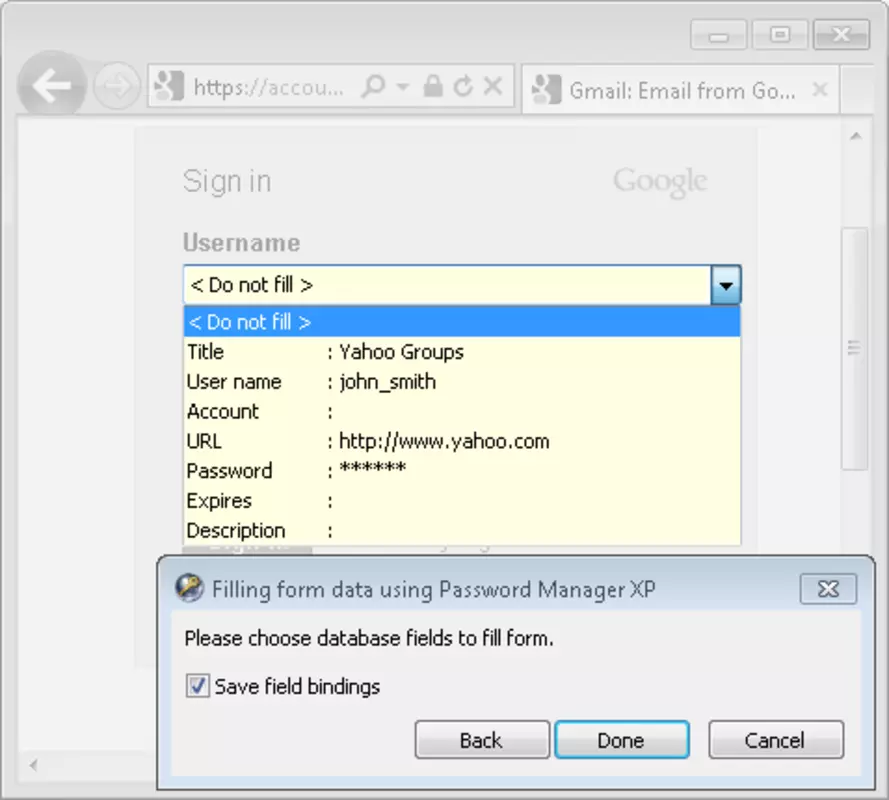Click "Please choose database fields to fill form." text
Image resolution: width=889 pixels, height=800 pixels.
pos(369,638)
